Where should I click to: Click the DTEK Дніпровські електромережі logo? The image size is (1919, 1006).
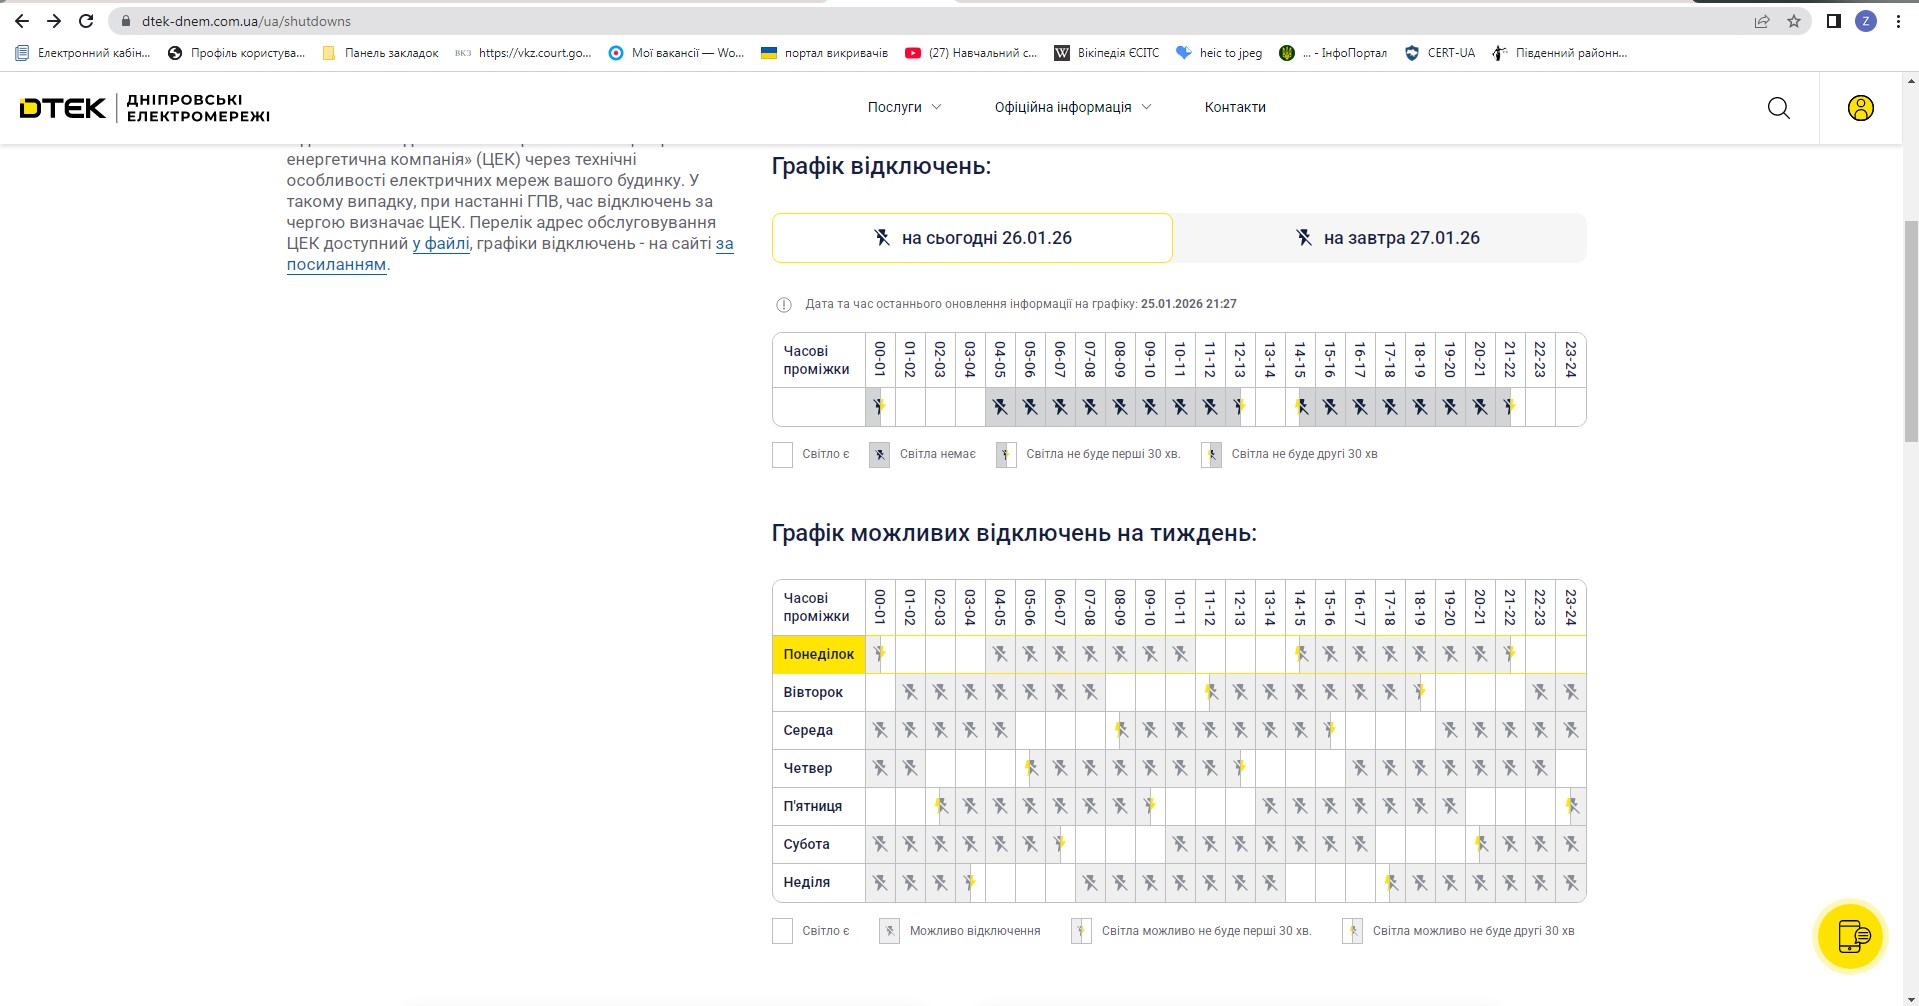click(x=145, y=108)
